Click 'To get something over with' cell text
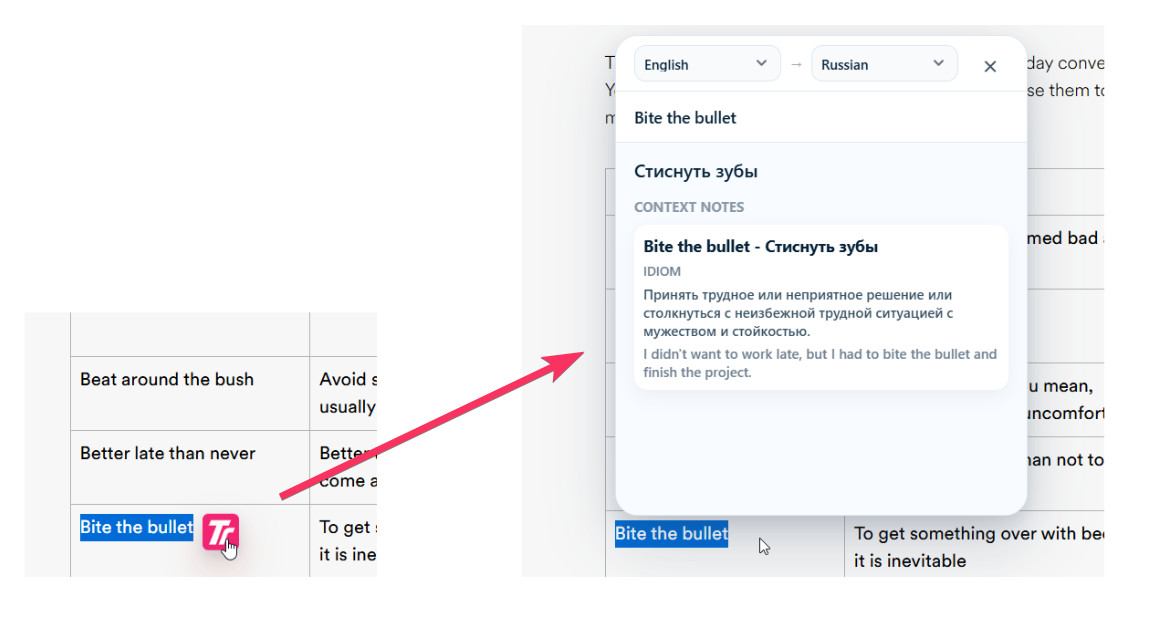The image size is (1150, 626). (x=978, y=534)
